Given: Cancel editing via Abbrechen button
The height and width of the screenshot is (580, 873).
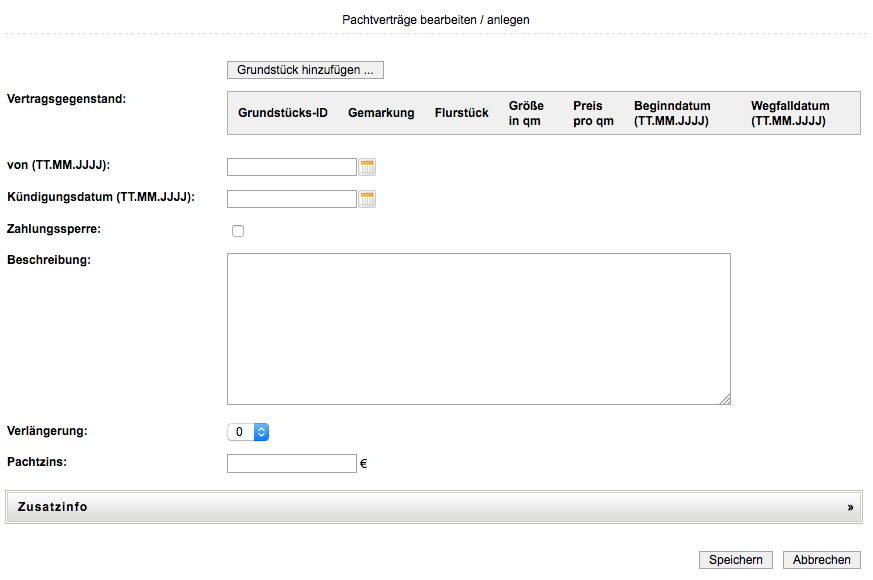Looking at the screenshot, I should (821, 560).
